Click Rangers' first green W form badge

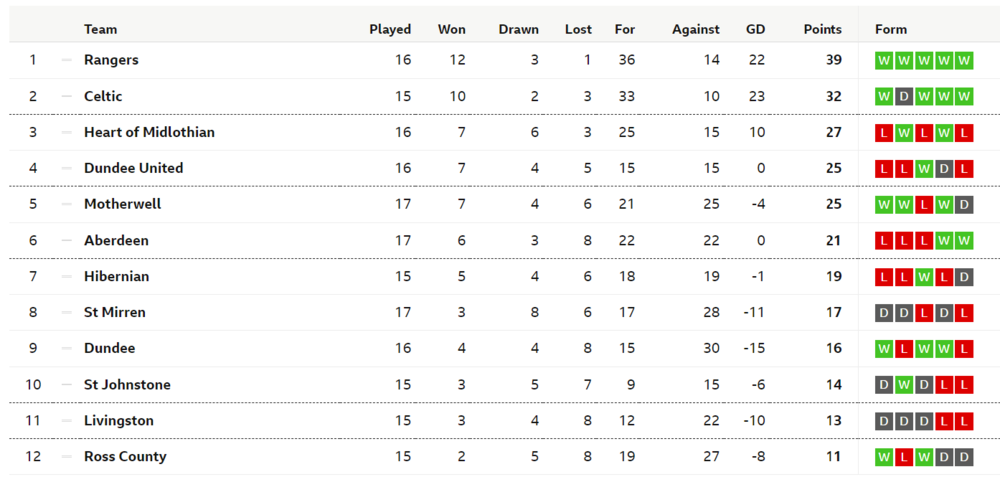coord(884,61)
